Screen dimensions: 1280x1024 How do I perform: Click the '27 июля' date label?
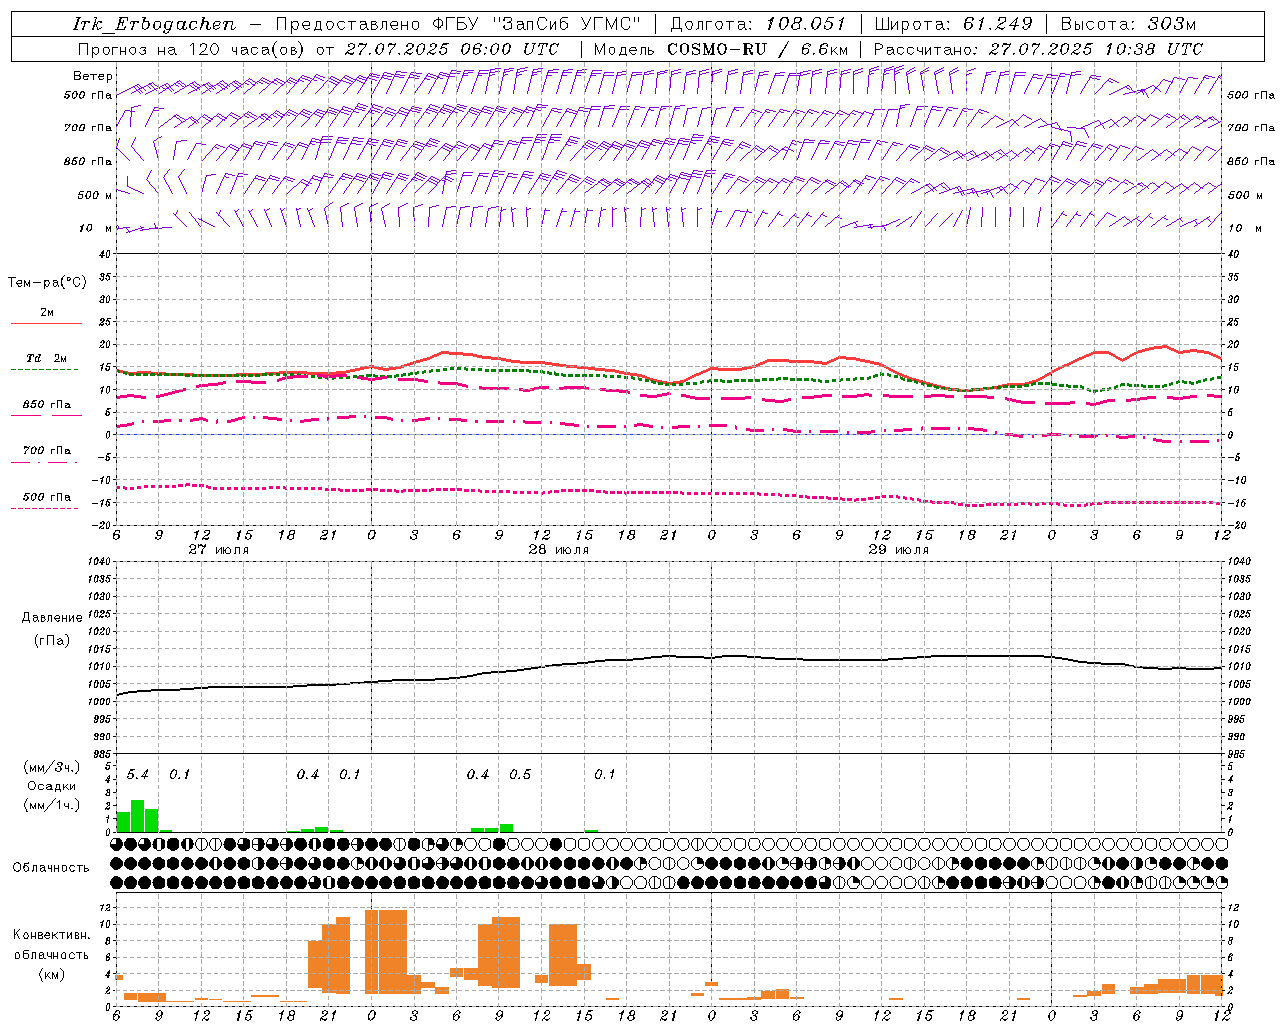219,550
